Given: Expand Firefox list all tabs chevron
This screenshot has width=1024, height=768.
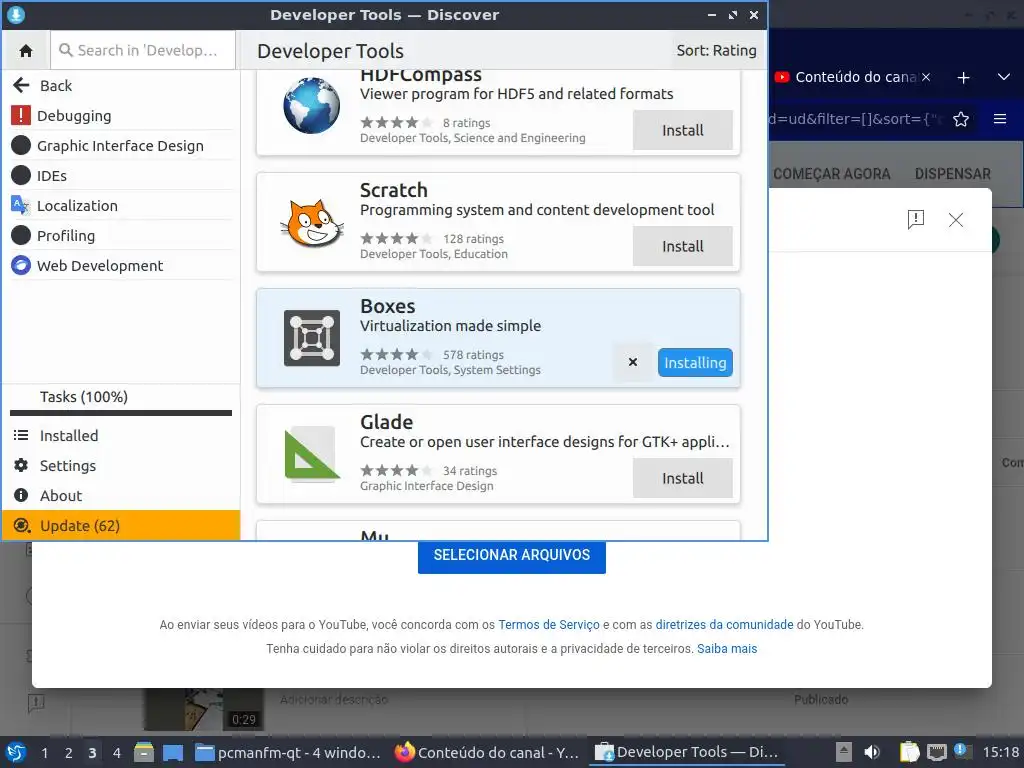Looking at the screenshot, I should [1004, 77].
